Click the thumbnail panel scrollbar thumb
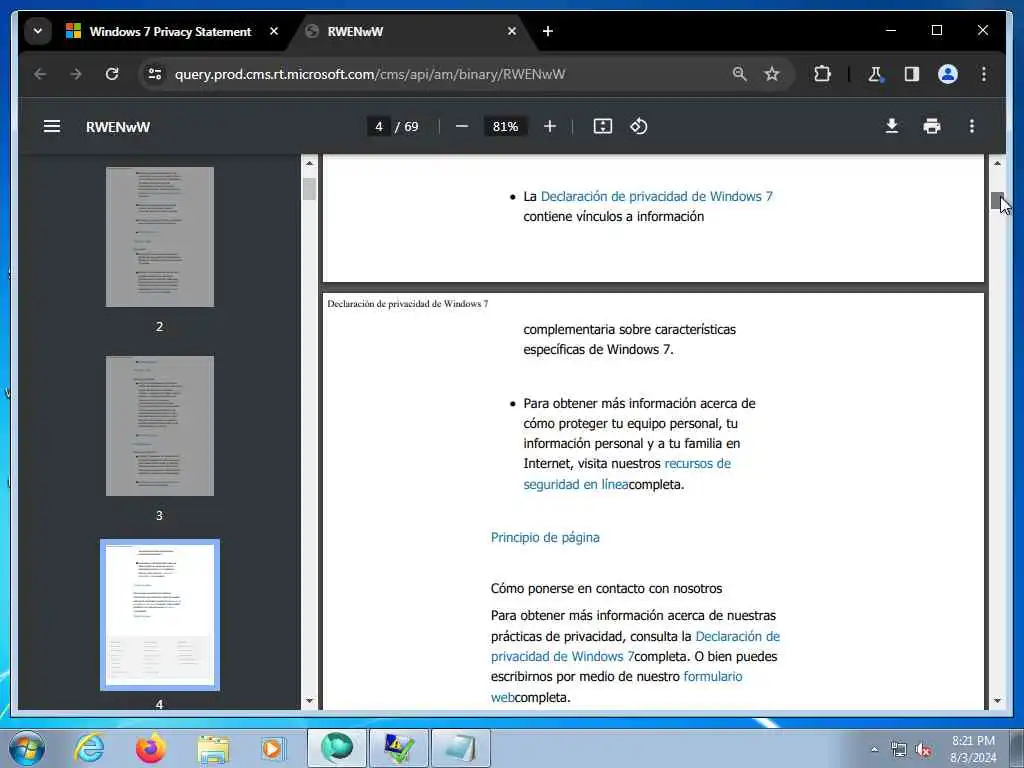Screen dimensions: 1024x768 point(310,189)
